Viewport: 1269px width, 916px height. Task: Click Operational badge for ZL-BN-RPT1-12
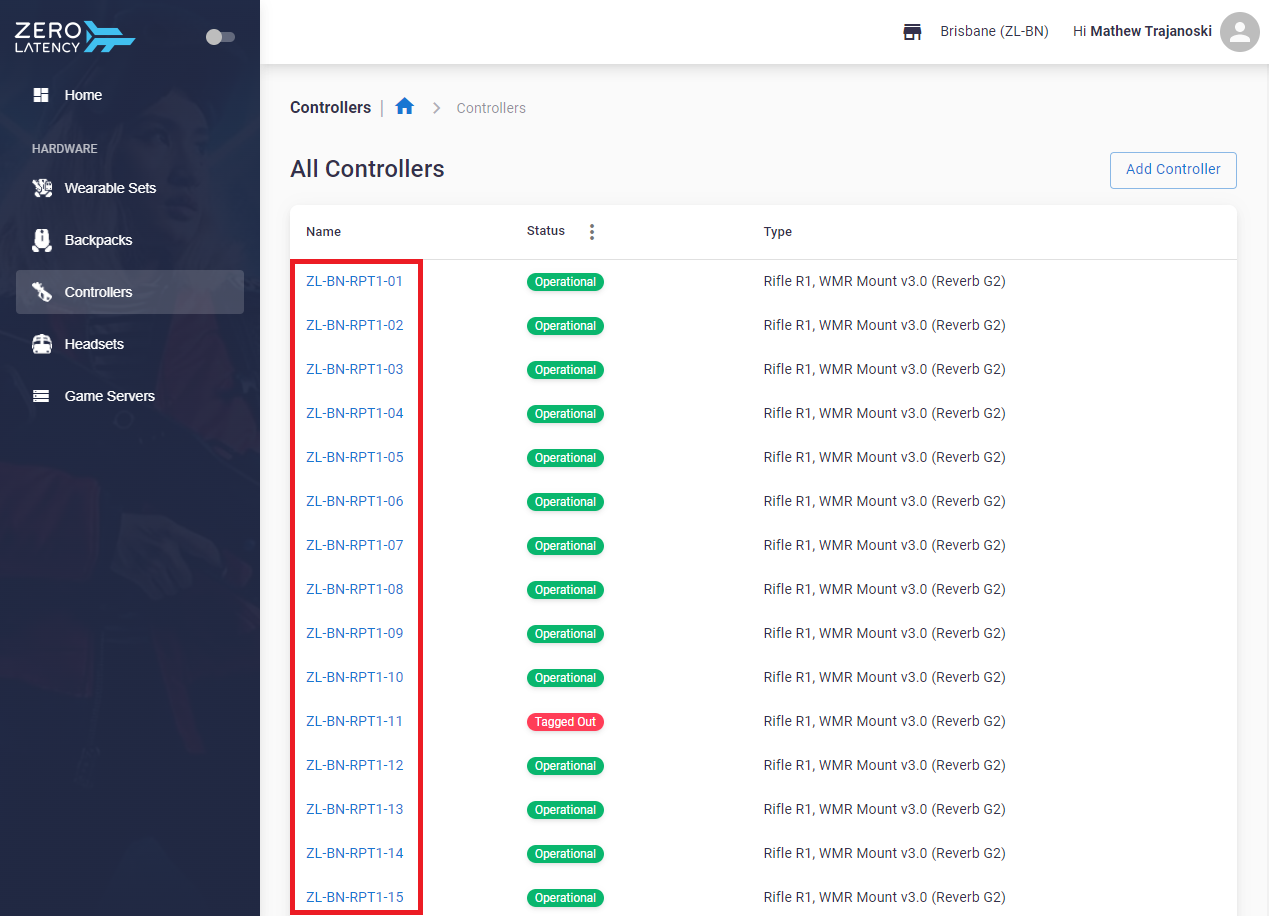[x=565, y=766]
